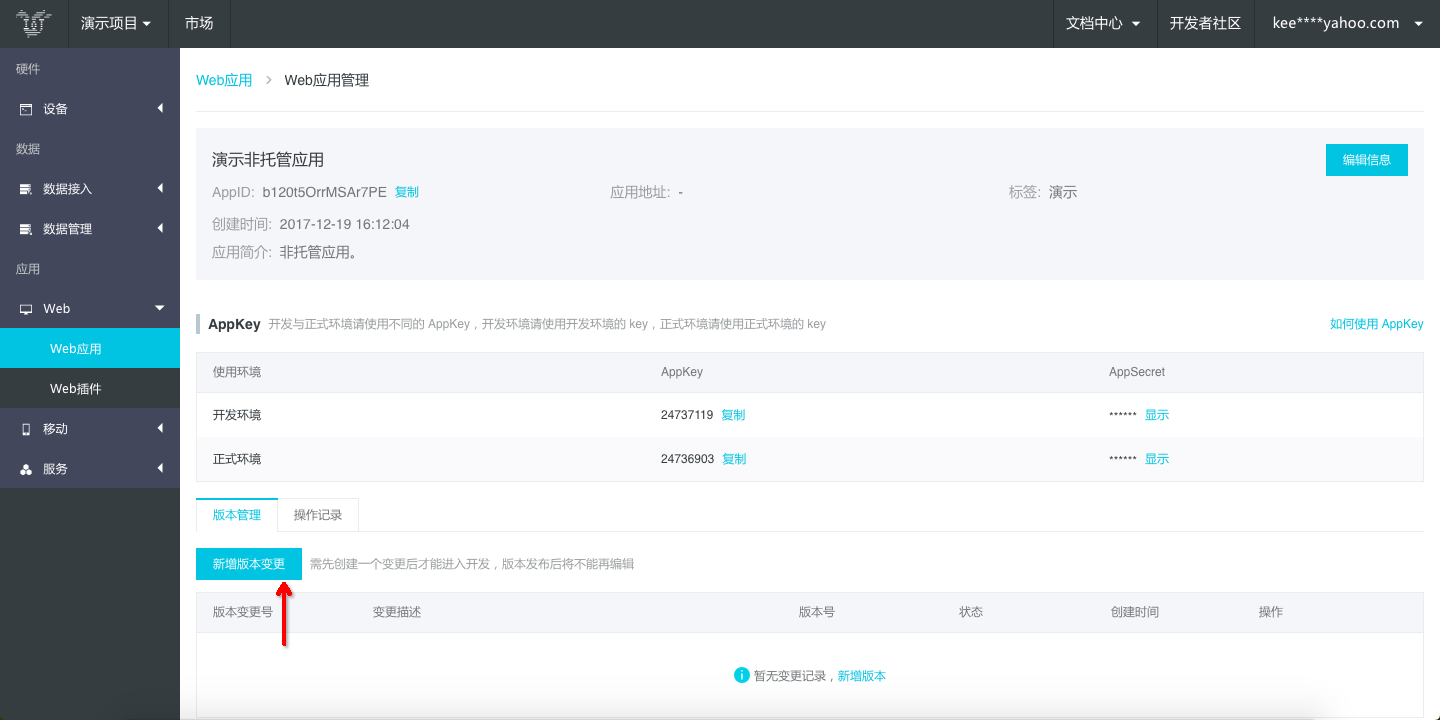Click the device icon beside 设备

pyautogui.click(x=26, y=109)
